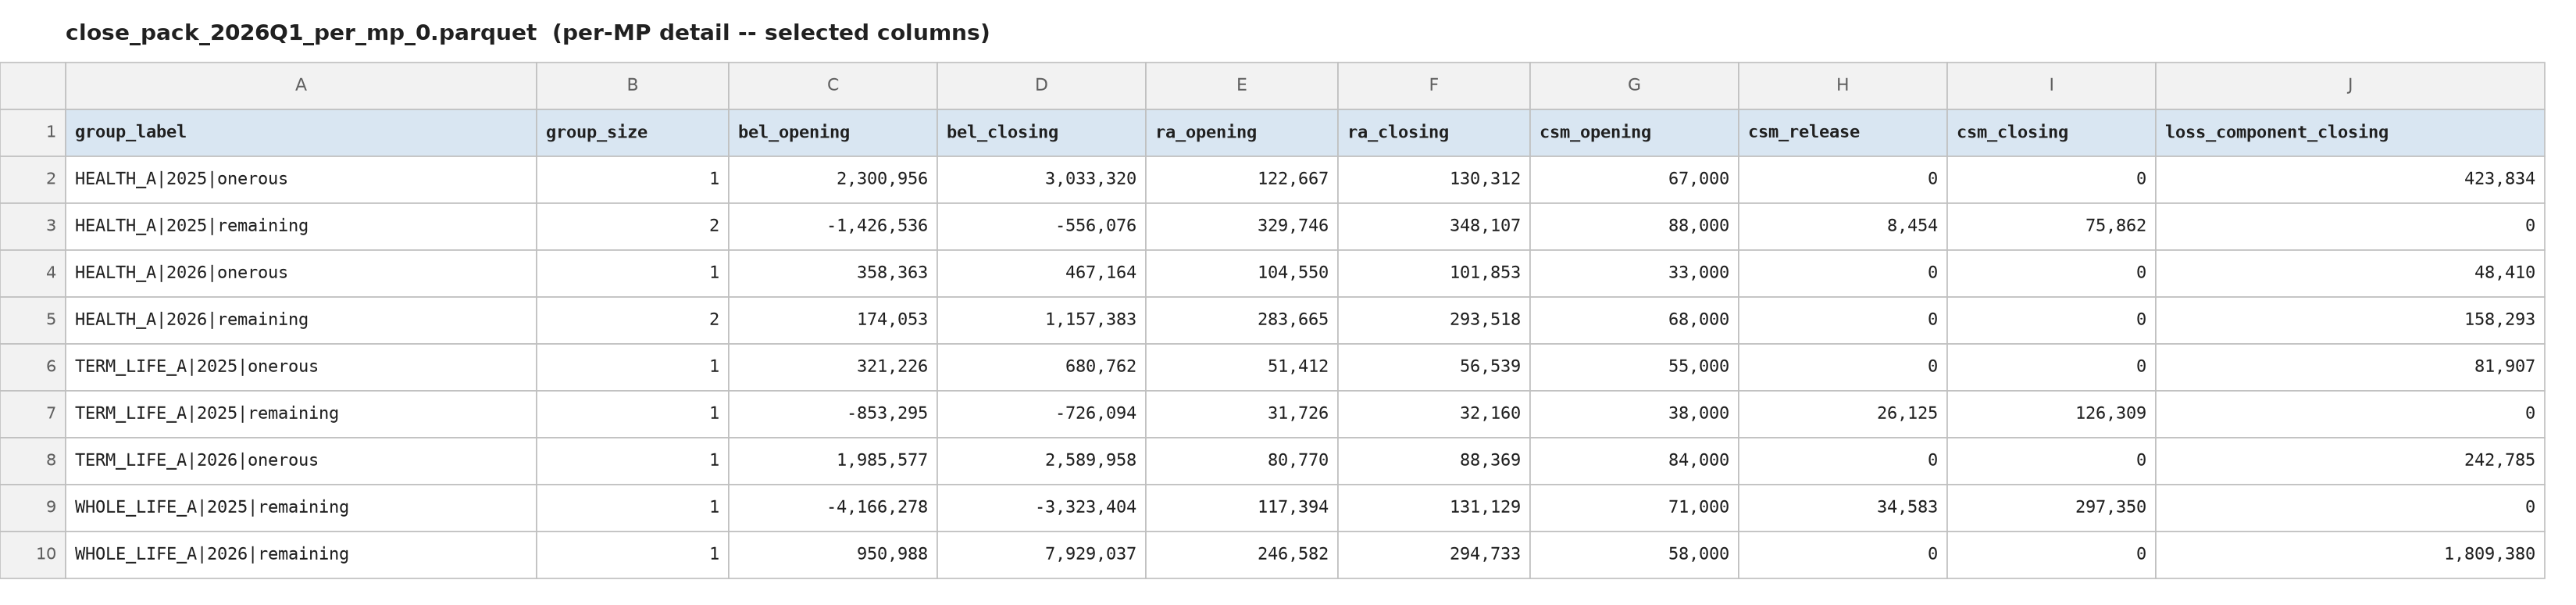Viewport: 2576px width, 605px height.
Task: Click bel_opening value 174,053
Action: (833, 321)
